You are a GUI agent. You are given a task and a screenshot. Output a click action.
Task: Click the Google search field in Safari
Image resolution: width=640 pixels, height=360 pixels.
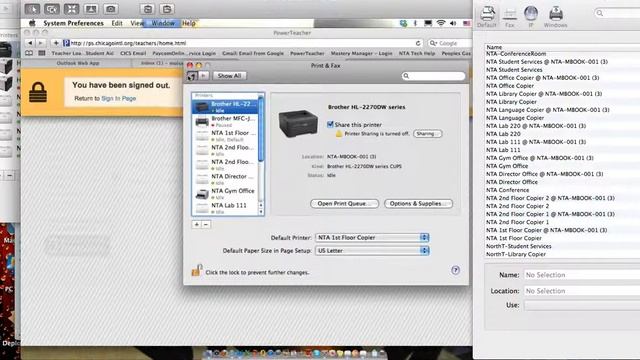(449, 43)
